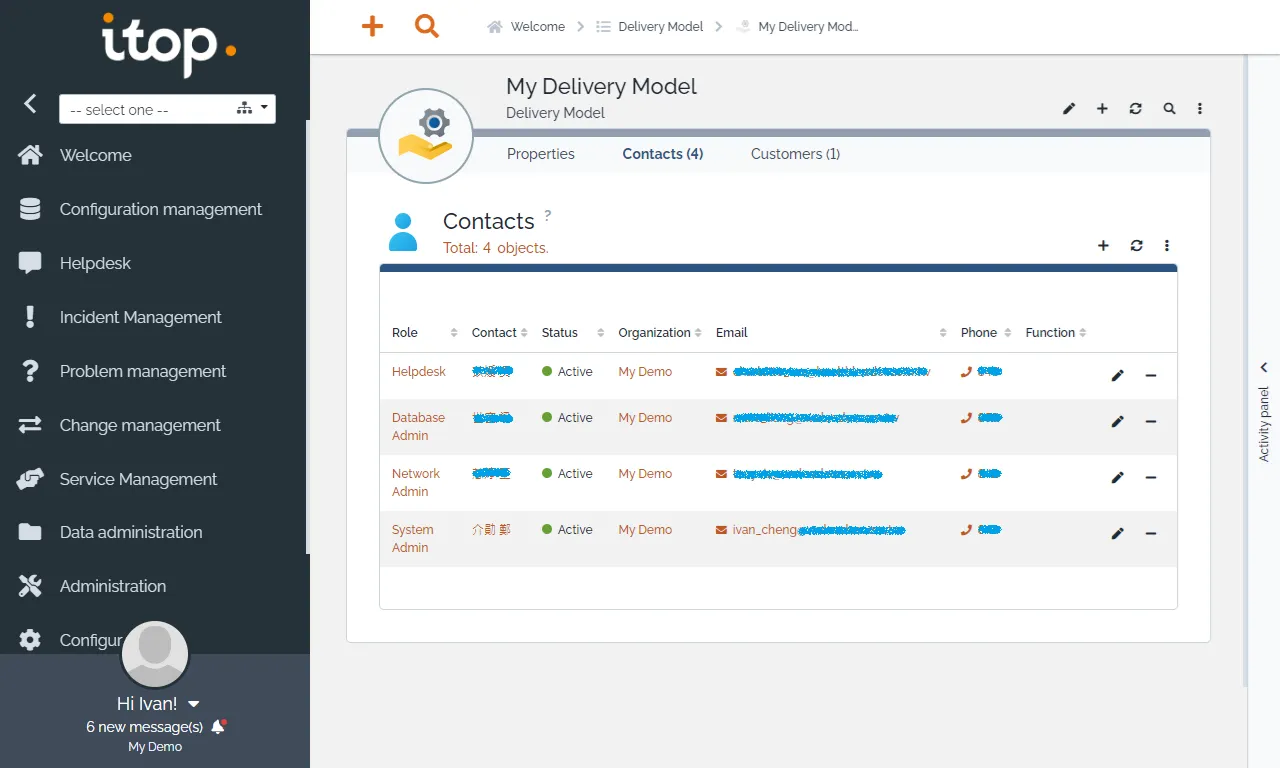Image resolution: width=1280 pixels, height=768 pixels.
Task: Edit the Database Admin contact row
Action: tap(1118, 421)
